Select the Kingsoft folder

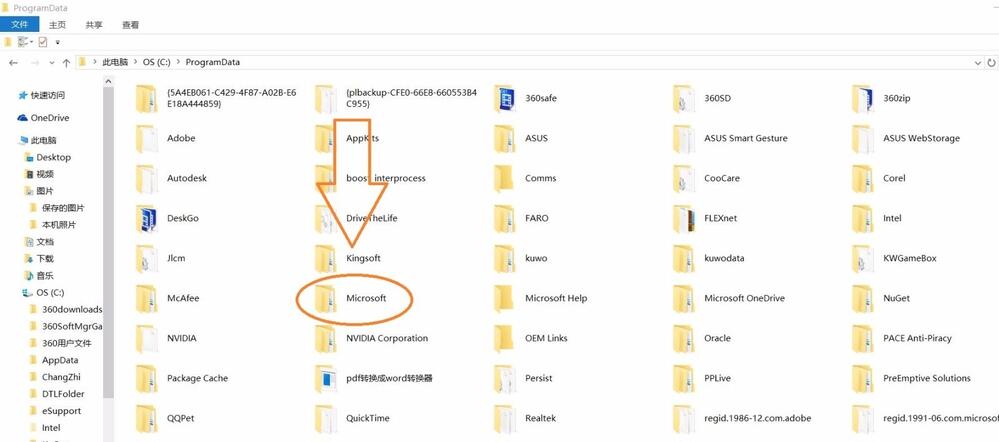tap(348, 258)
